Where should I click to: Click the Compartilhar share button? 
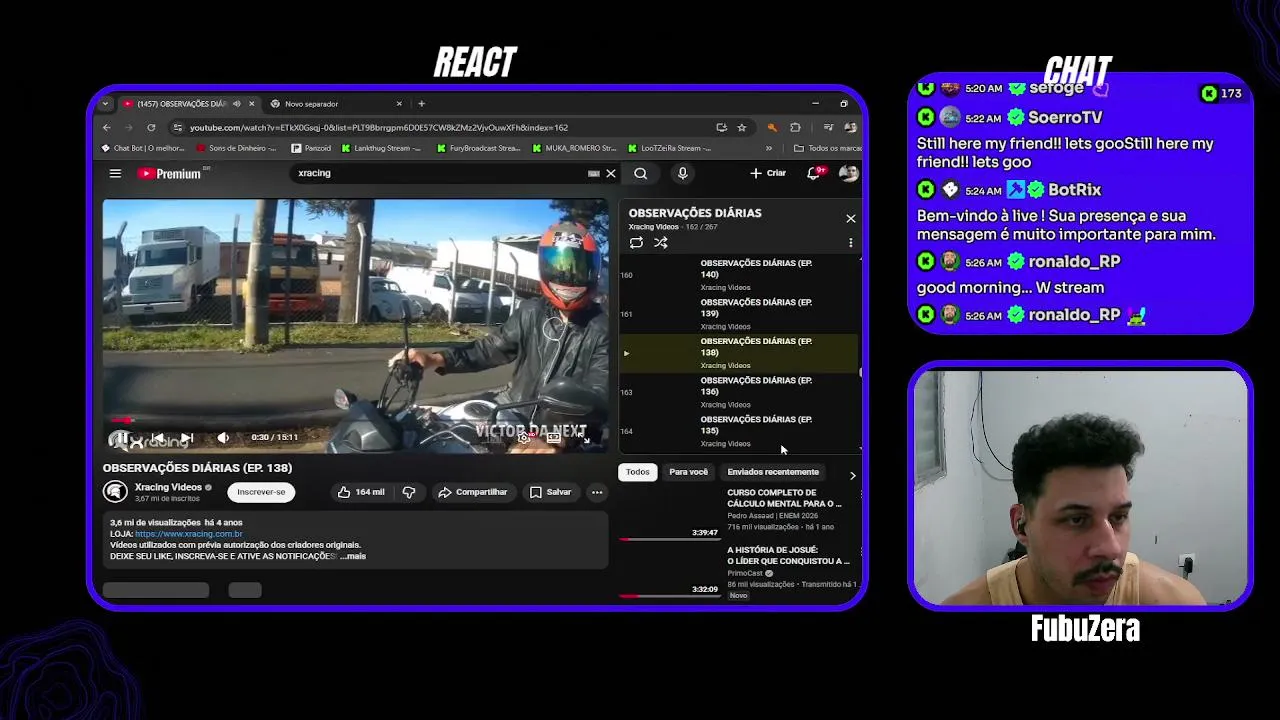[x=473, y=492]
